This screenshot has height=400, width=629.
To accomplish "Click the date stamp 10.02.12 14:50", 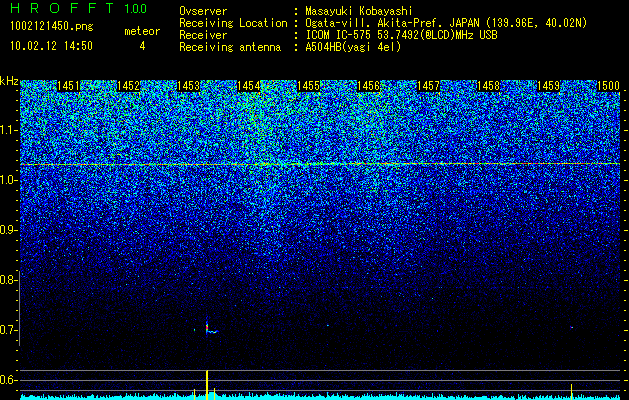I will [x=51, y=46].
